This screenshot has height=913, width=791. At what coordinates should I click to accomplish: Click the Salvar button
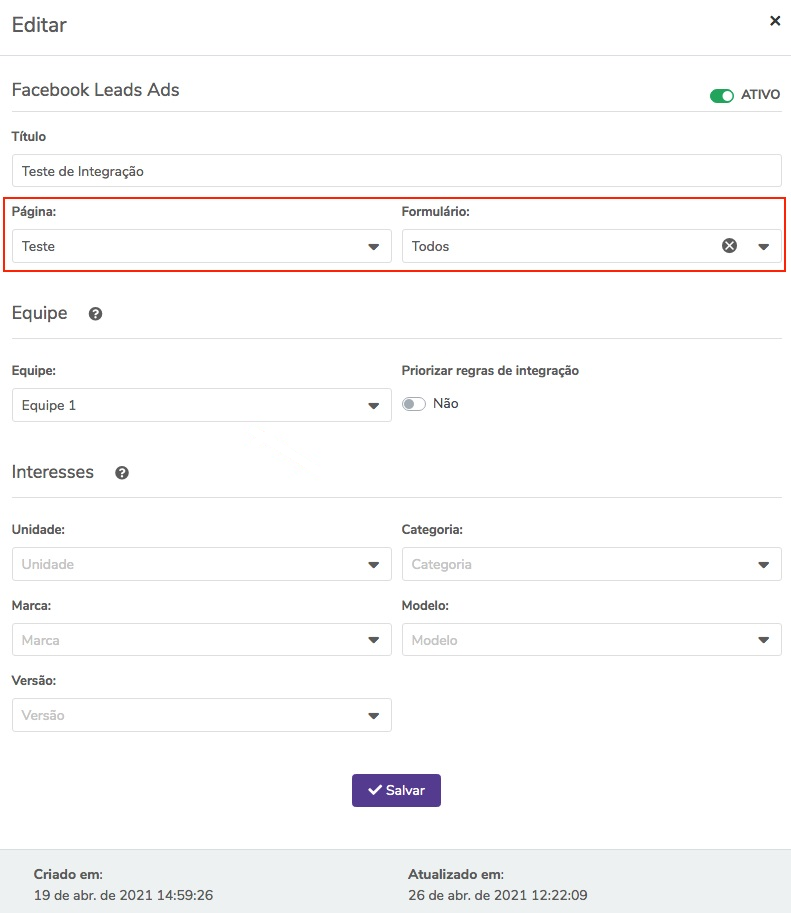396,790
